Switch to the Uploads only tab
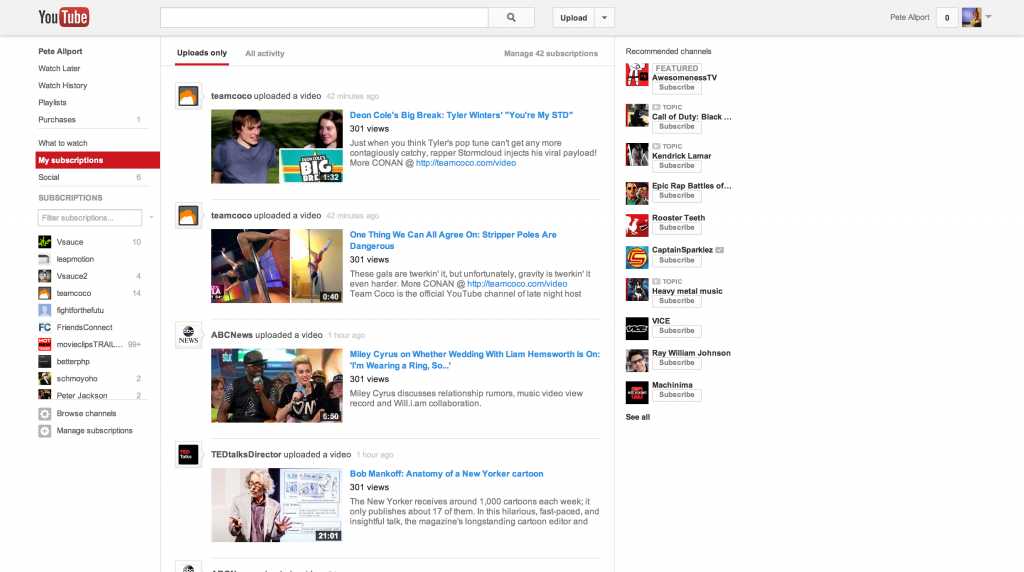The width and height of the screenshot is (1024, 572). tap(202, 53)
